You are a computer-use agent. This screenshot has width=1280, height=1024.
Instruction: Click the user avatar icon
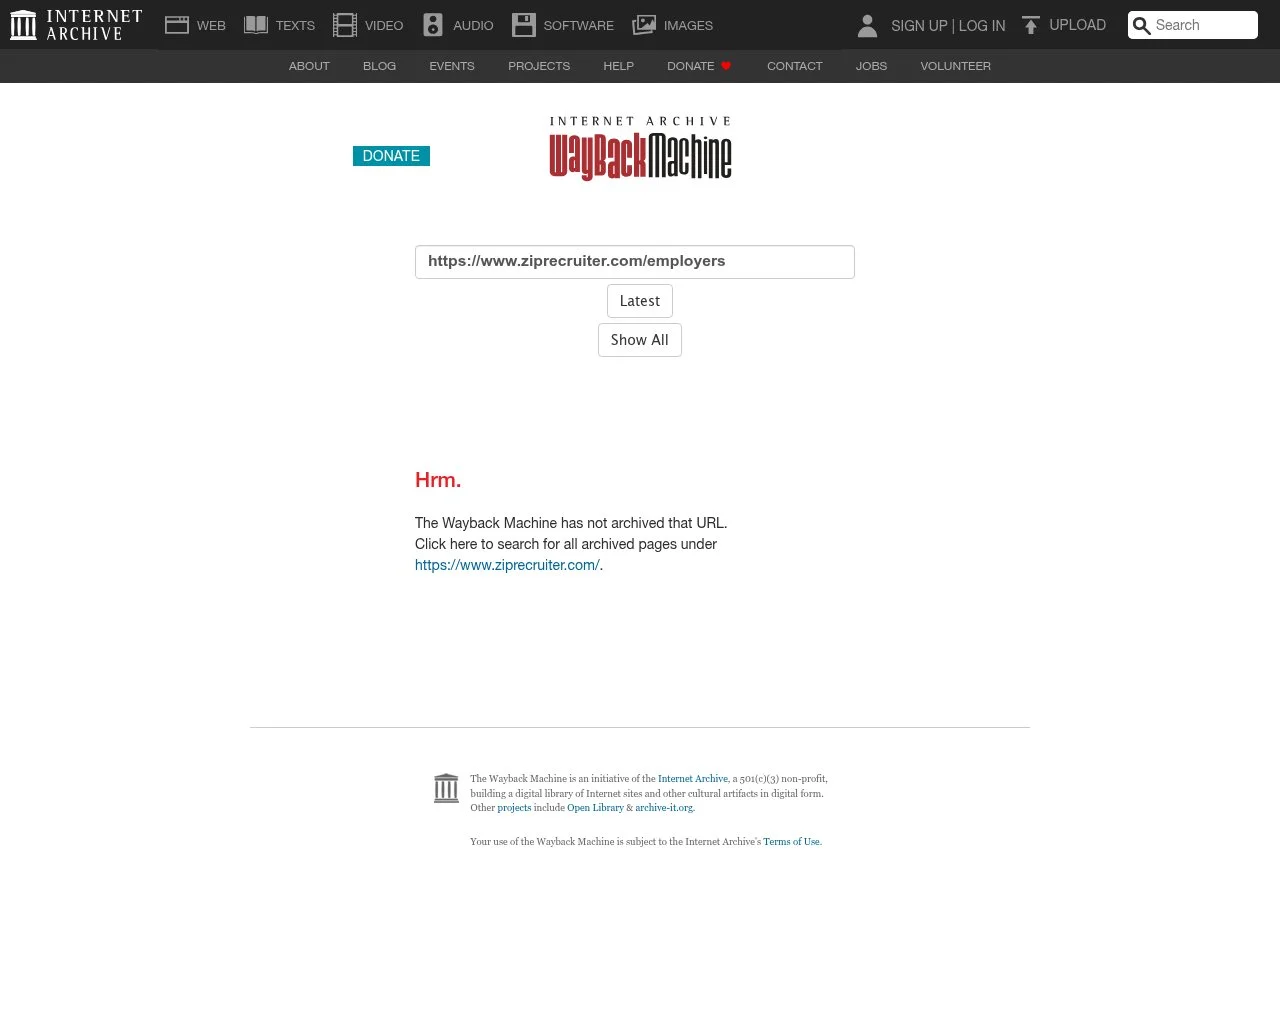click(x=868, y=26)
